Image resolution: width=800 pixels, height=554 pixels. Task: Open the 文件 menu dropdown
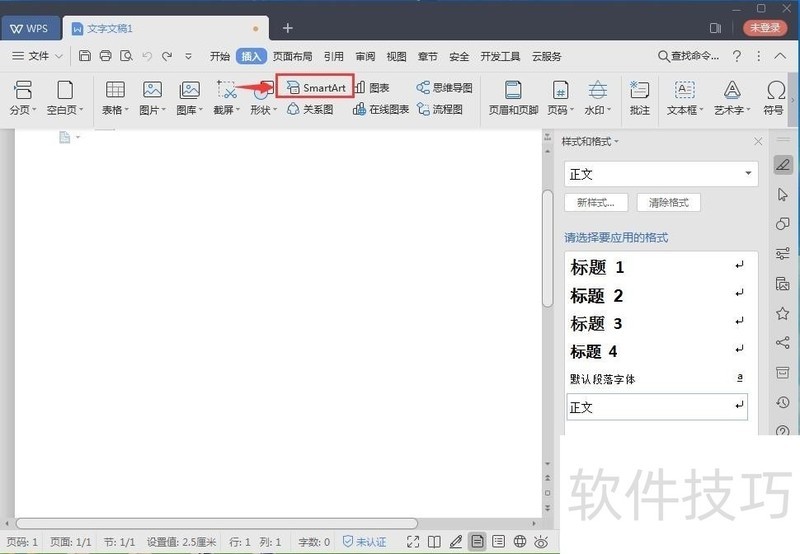click(x=38, y=56)
